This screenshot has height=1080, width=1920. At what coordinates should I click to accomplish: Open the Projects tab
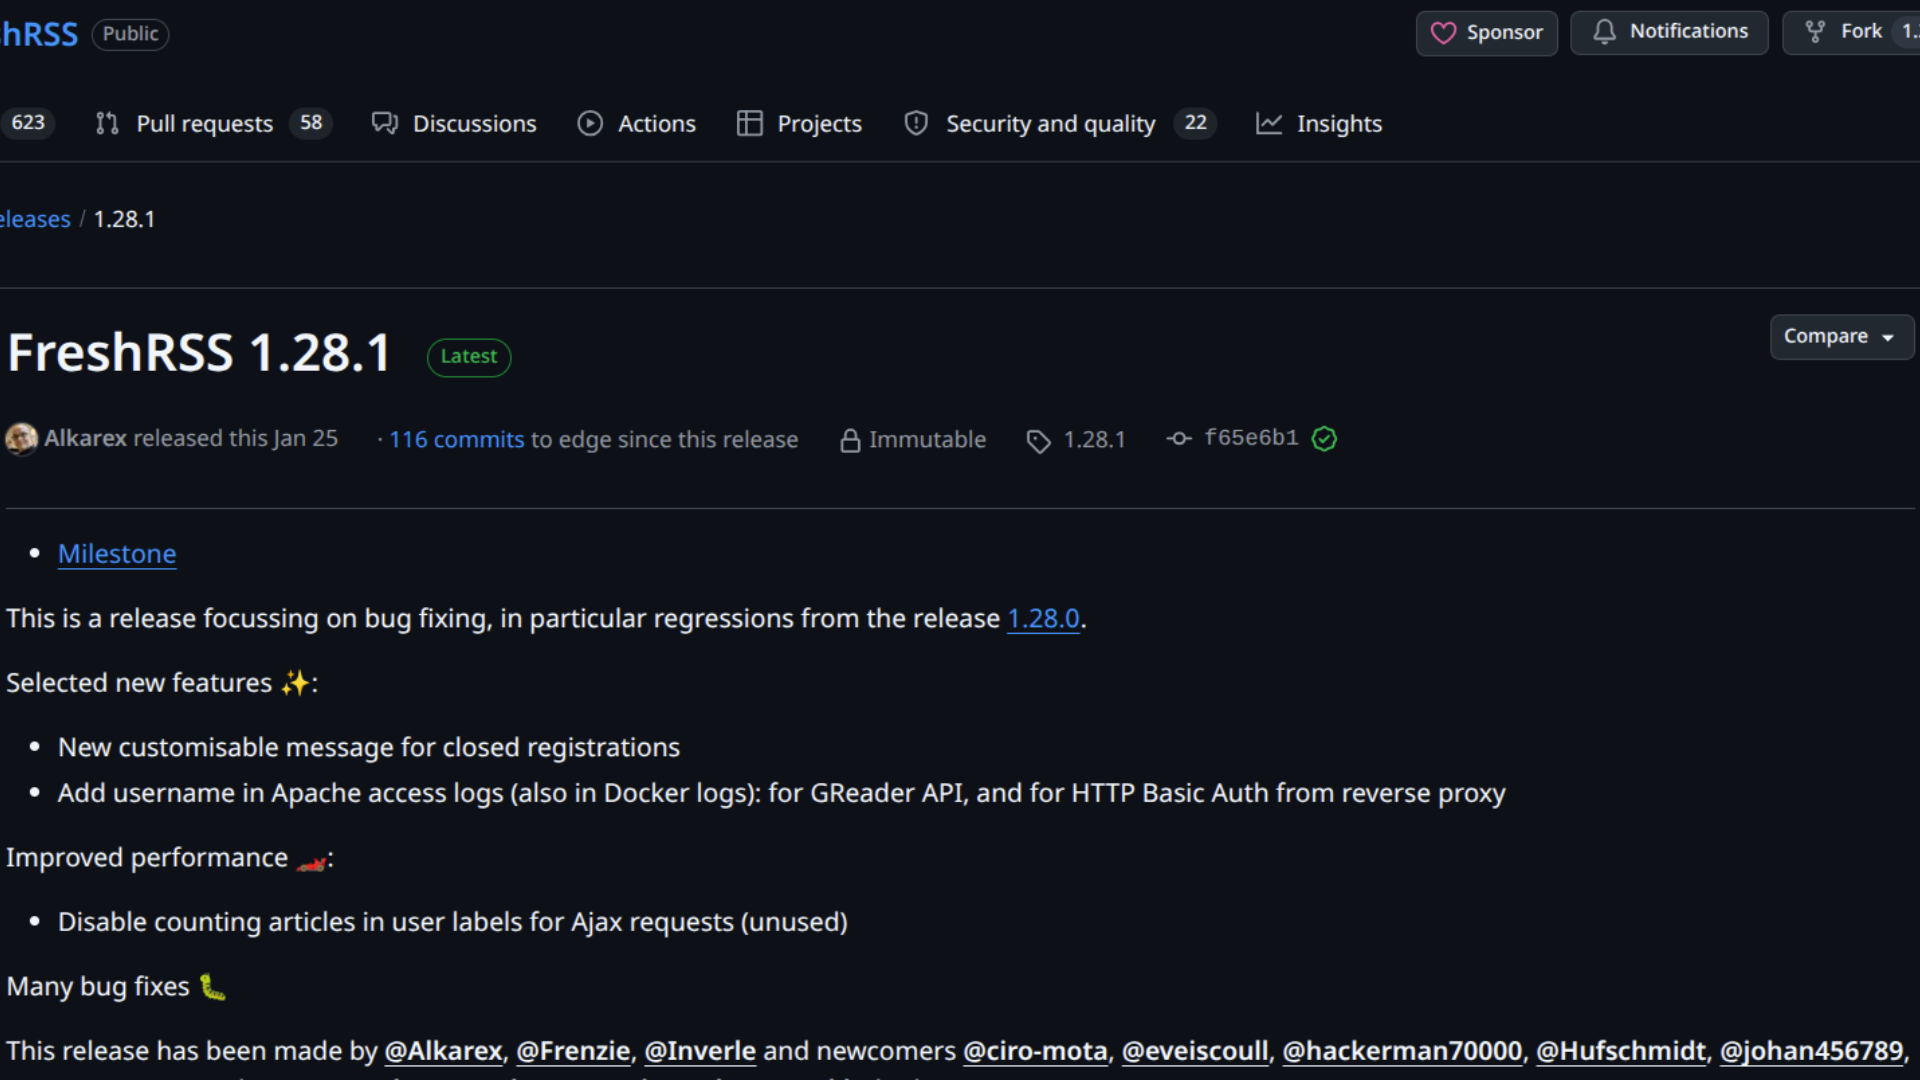coord(799,123)
